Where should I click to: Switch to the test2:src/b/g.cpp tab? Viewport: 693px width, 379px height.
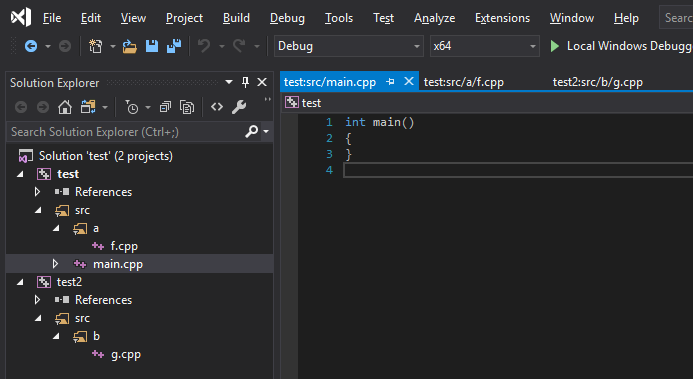[x=598, y=82]
